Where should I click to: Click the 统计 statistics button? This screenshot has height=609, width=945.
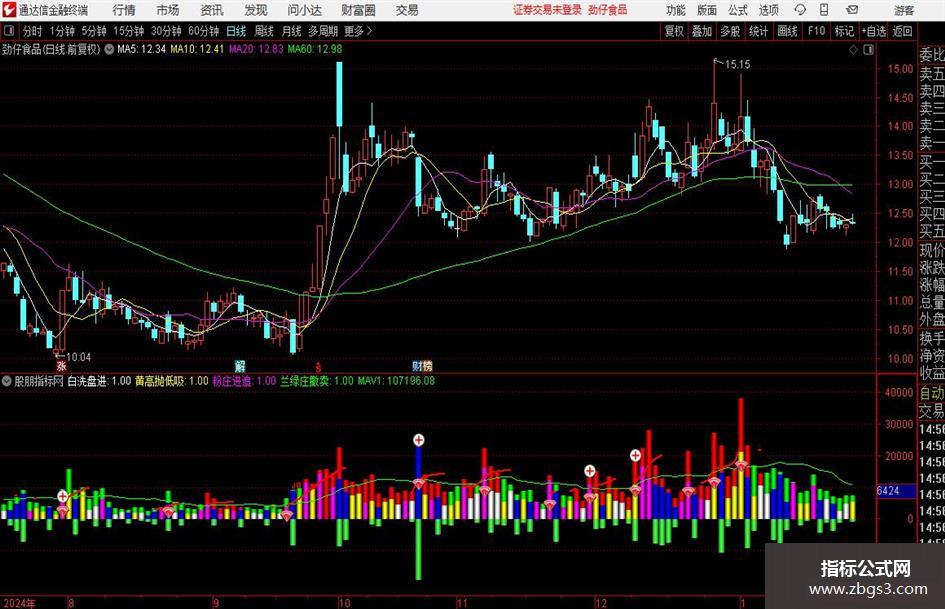[x=758, y=31]
